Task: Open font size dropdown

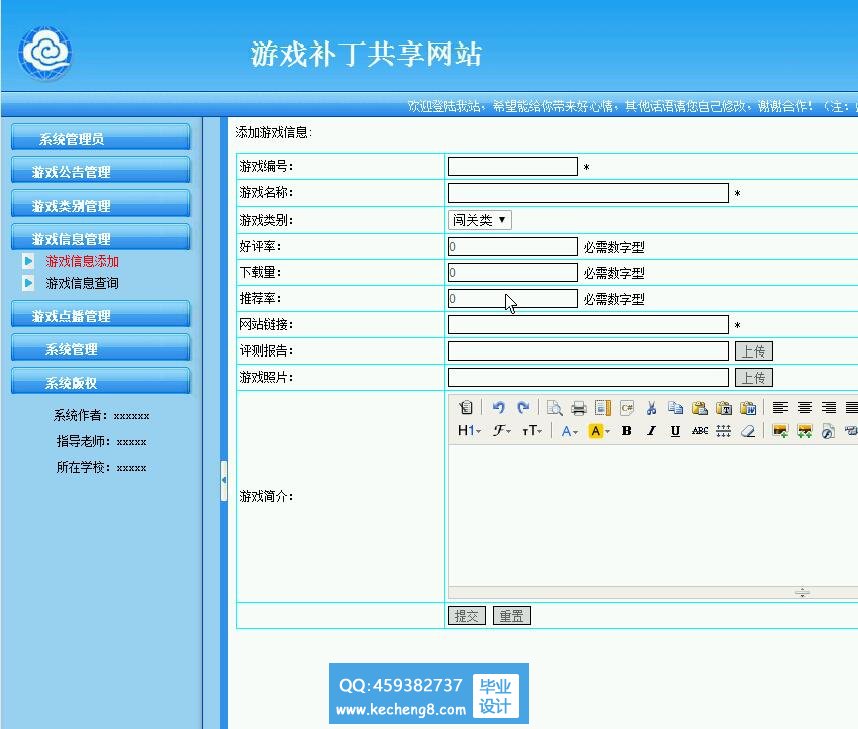Action: [x=532, y=431]
